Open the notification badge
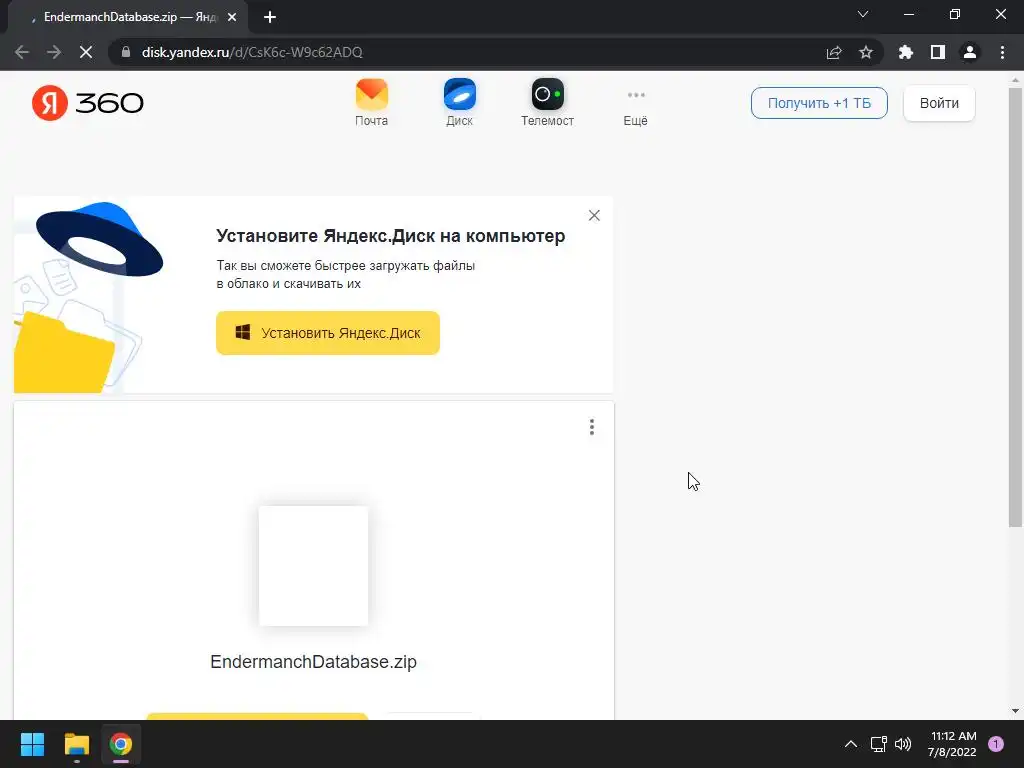 (x=996, y=744)
